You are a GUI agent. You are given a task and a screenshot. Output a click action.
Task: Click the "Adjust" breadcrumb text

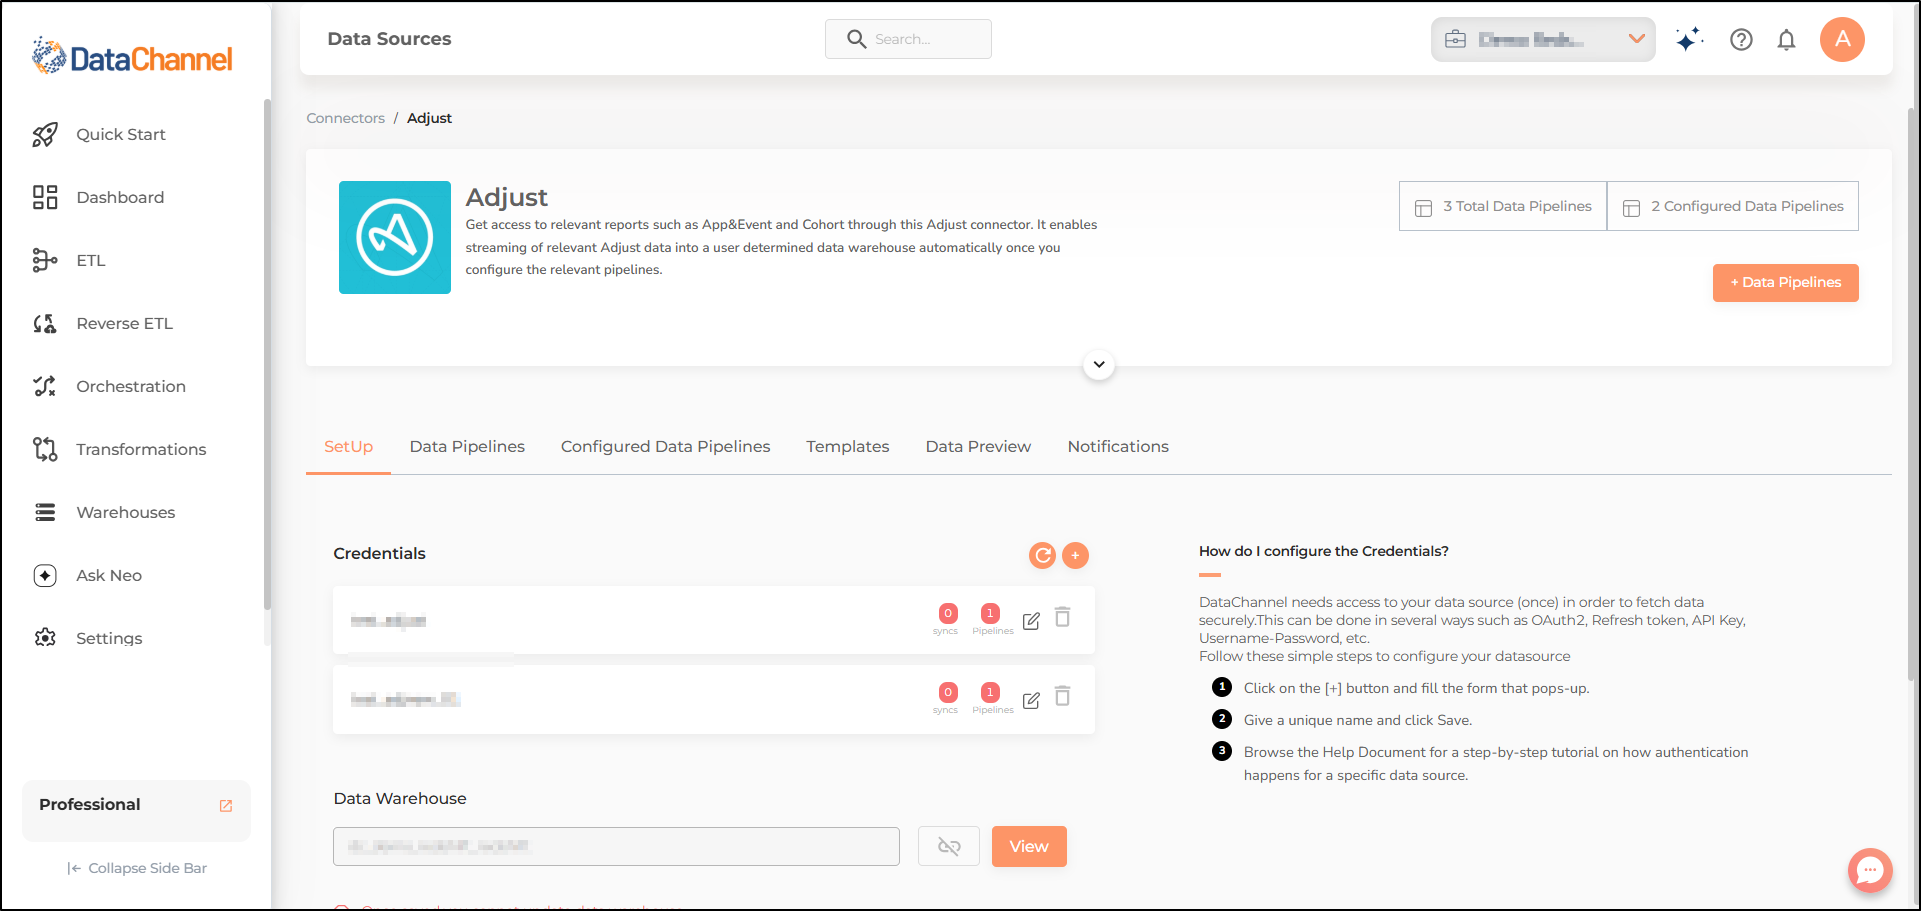pyautogui.click(x=429, y=118)
